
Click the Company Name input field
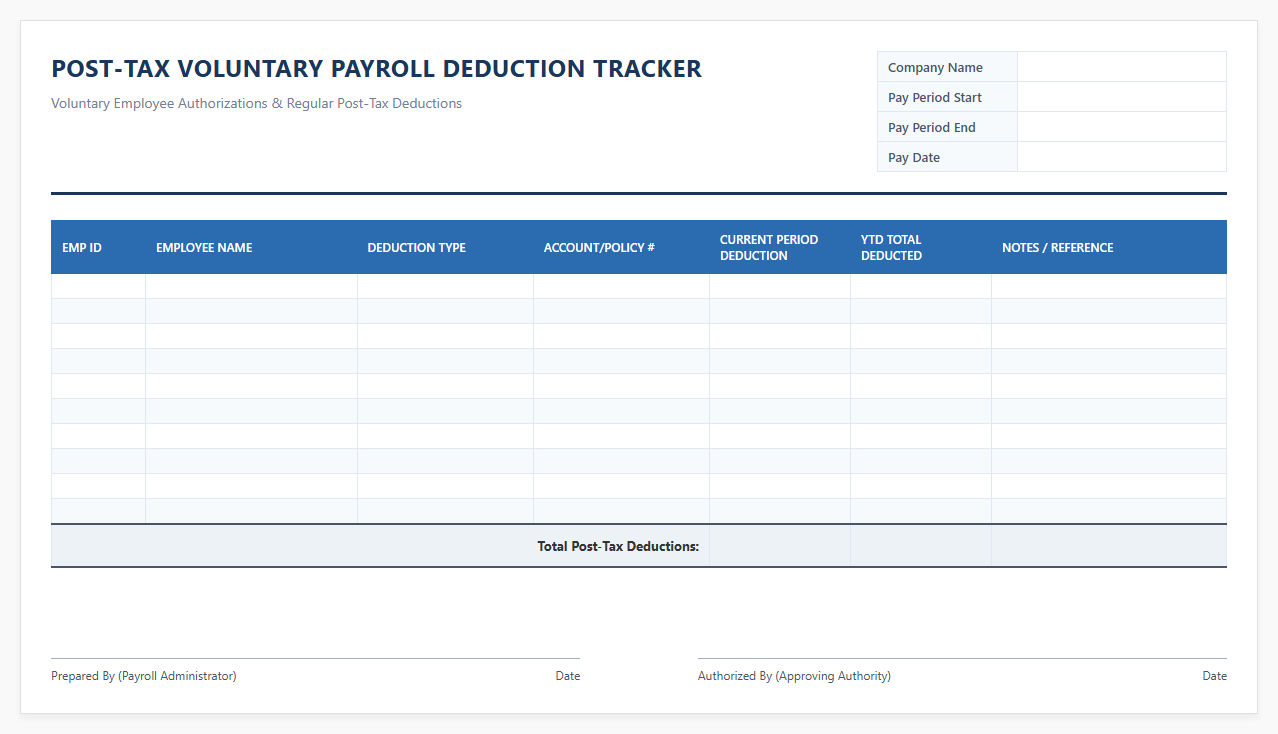[x=1122, y=67]
